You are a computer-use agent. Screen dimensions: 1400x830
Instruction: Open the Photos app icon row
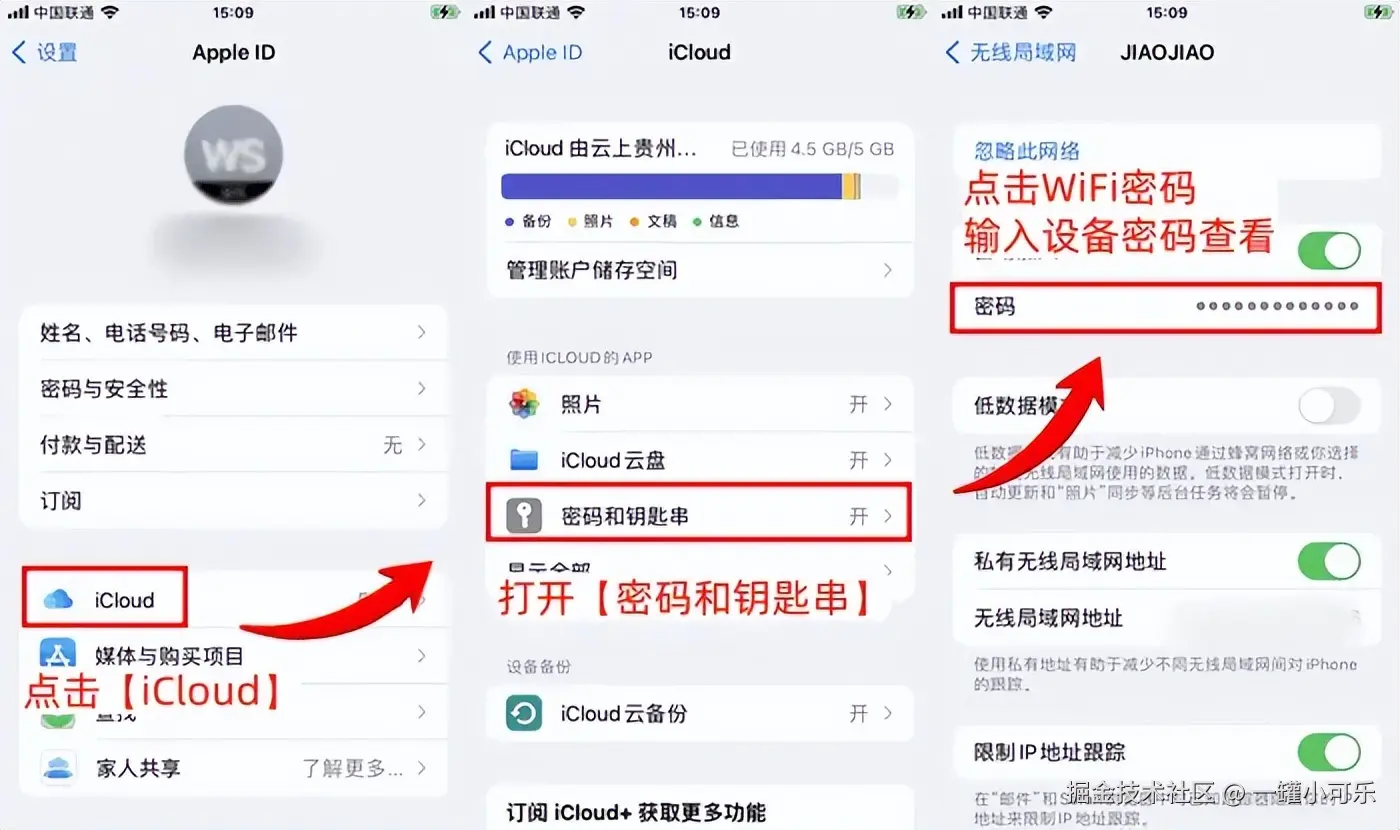click(699, 404)
